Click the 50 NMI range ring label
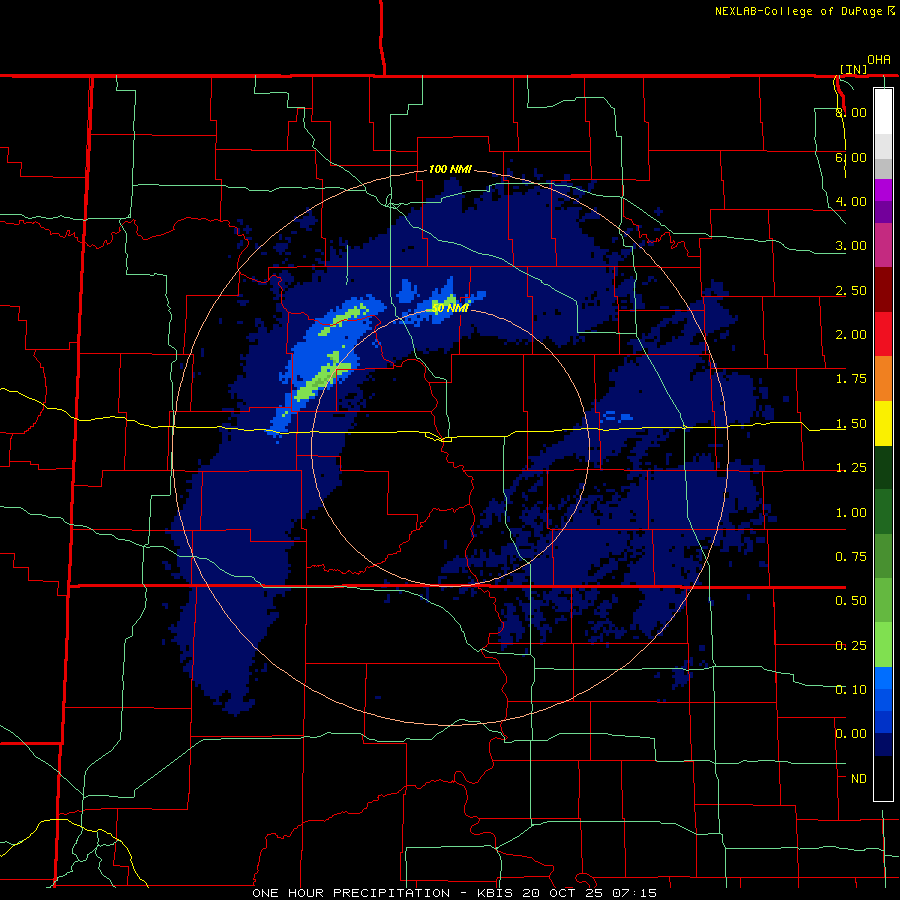Image resolution: width=900 pixels, height=900 pixels. 451,308
